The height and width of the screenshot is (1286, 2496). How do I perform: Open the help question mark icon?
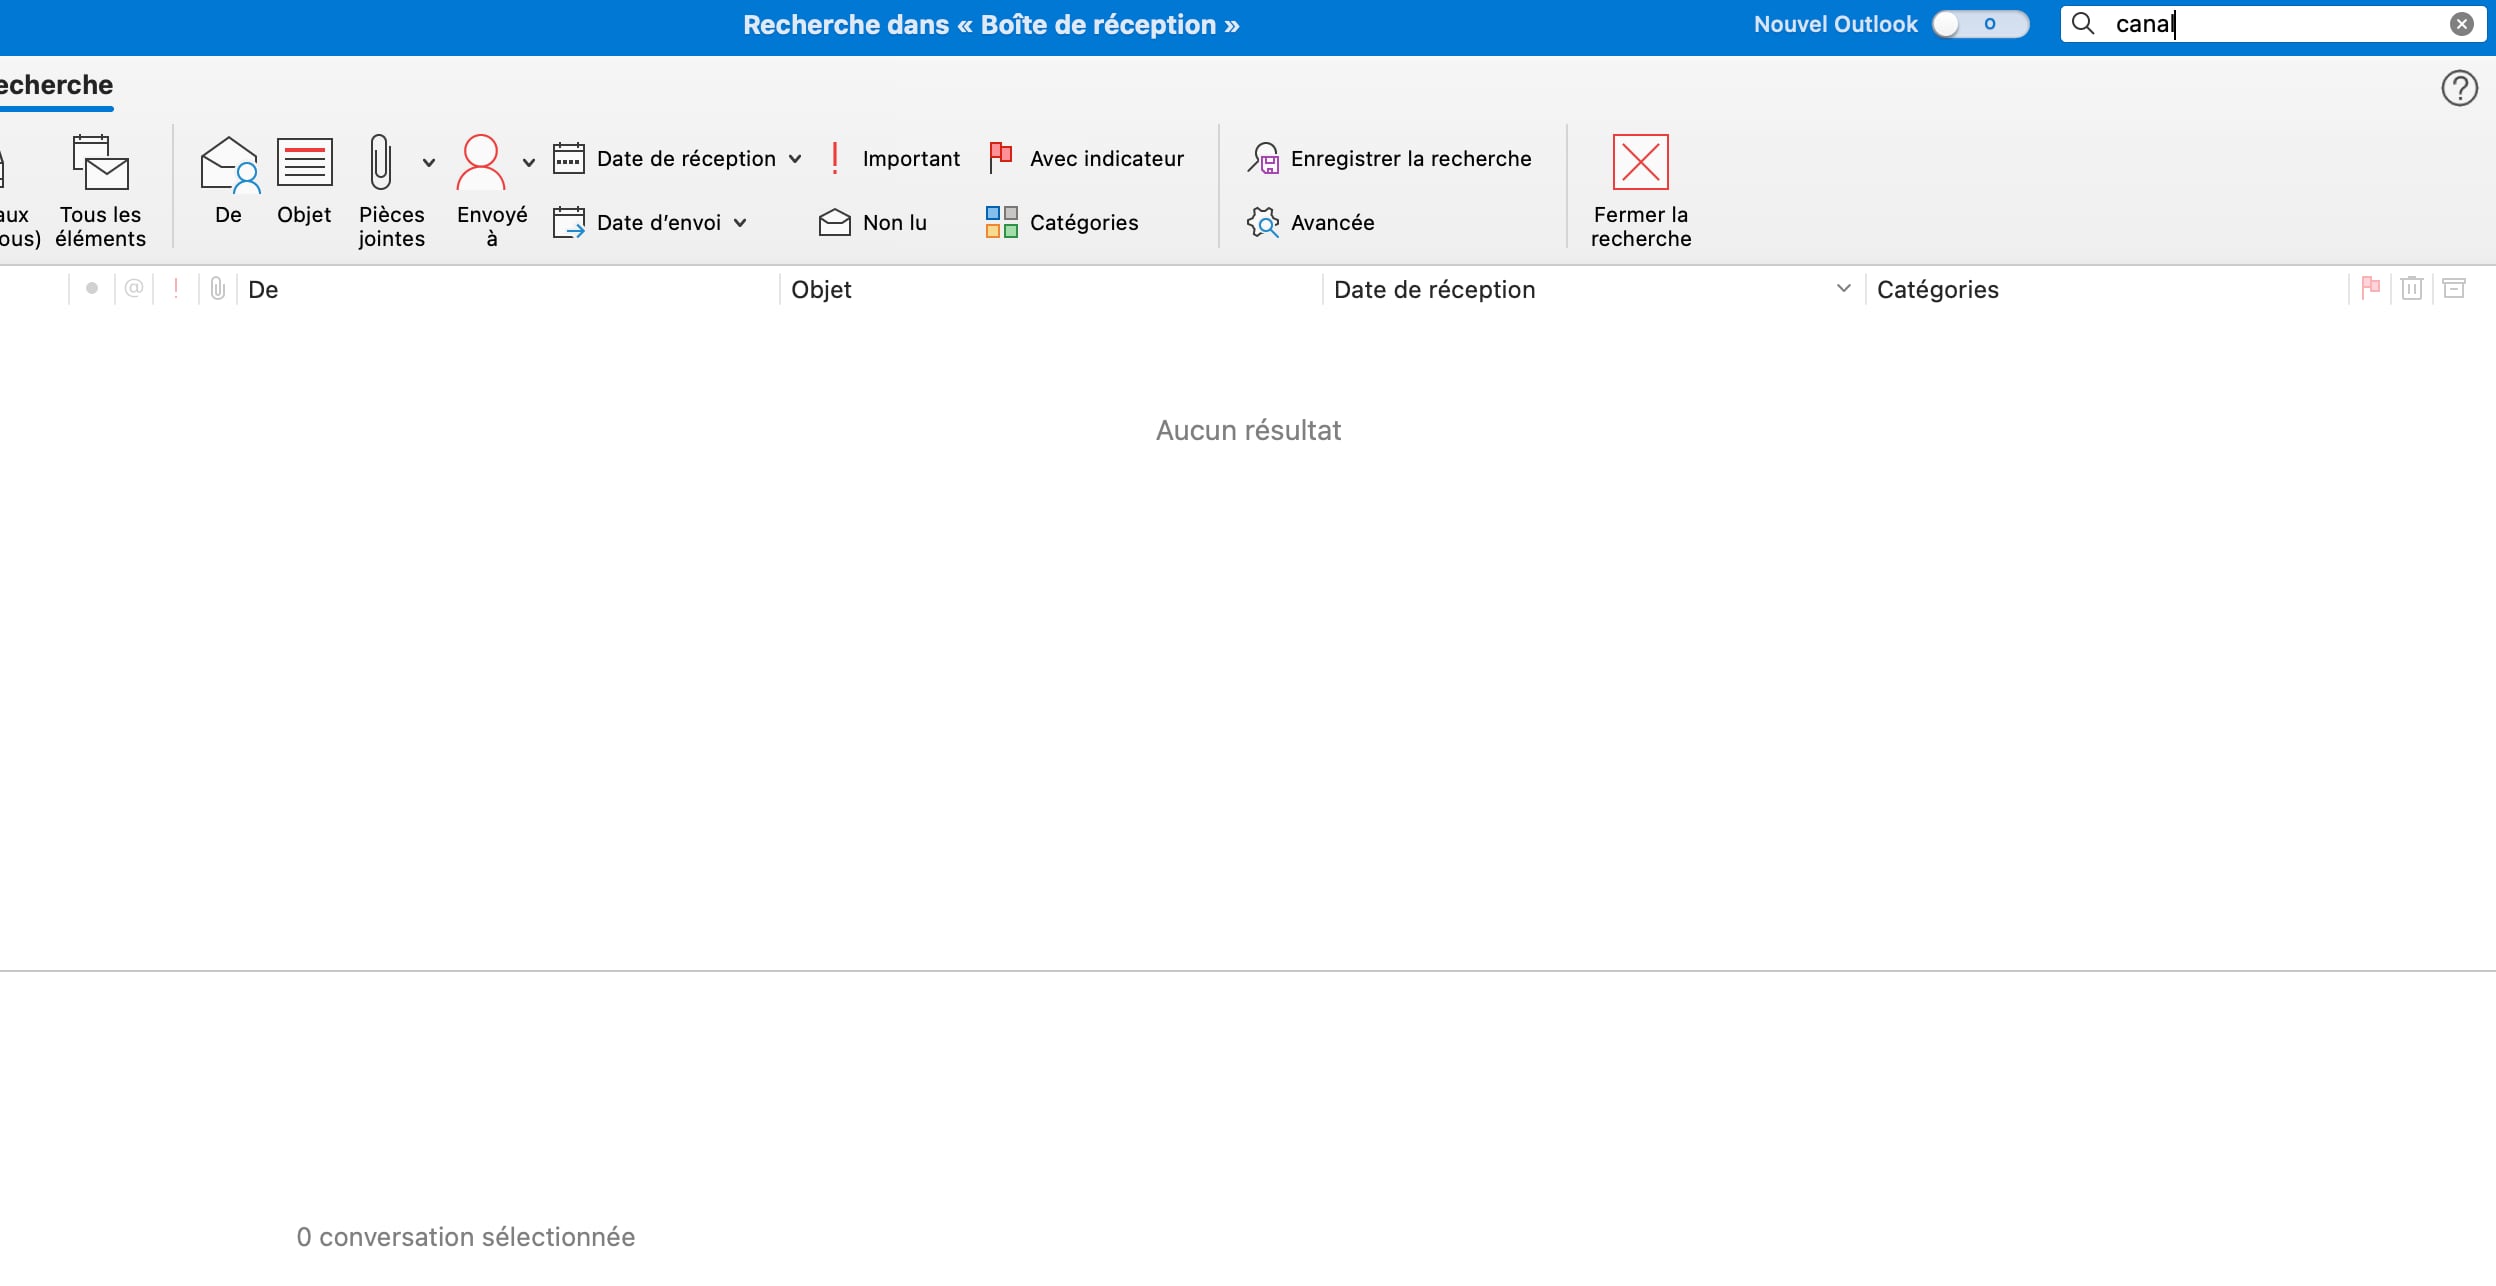pyautogui.click(x=2459, y=88)
